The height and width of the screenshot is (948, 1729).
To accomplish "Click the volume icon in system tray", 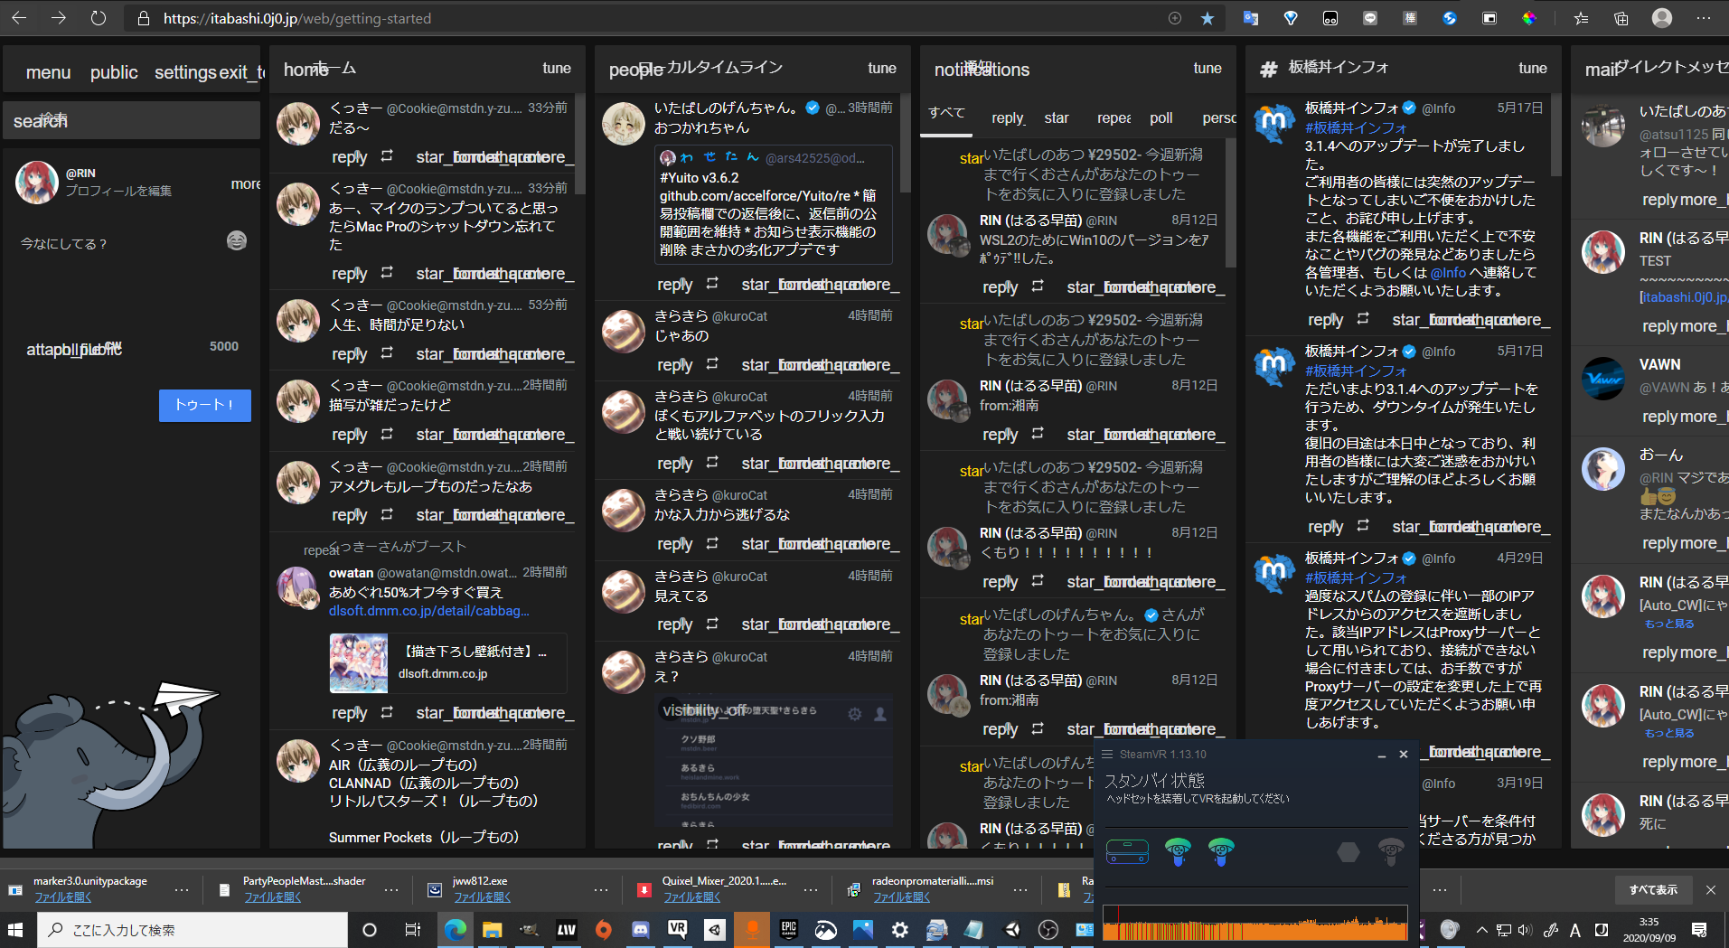I will click(x=1525, y=930).
